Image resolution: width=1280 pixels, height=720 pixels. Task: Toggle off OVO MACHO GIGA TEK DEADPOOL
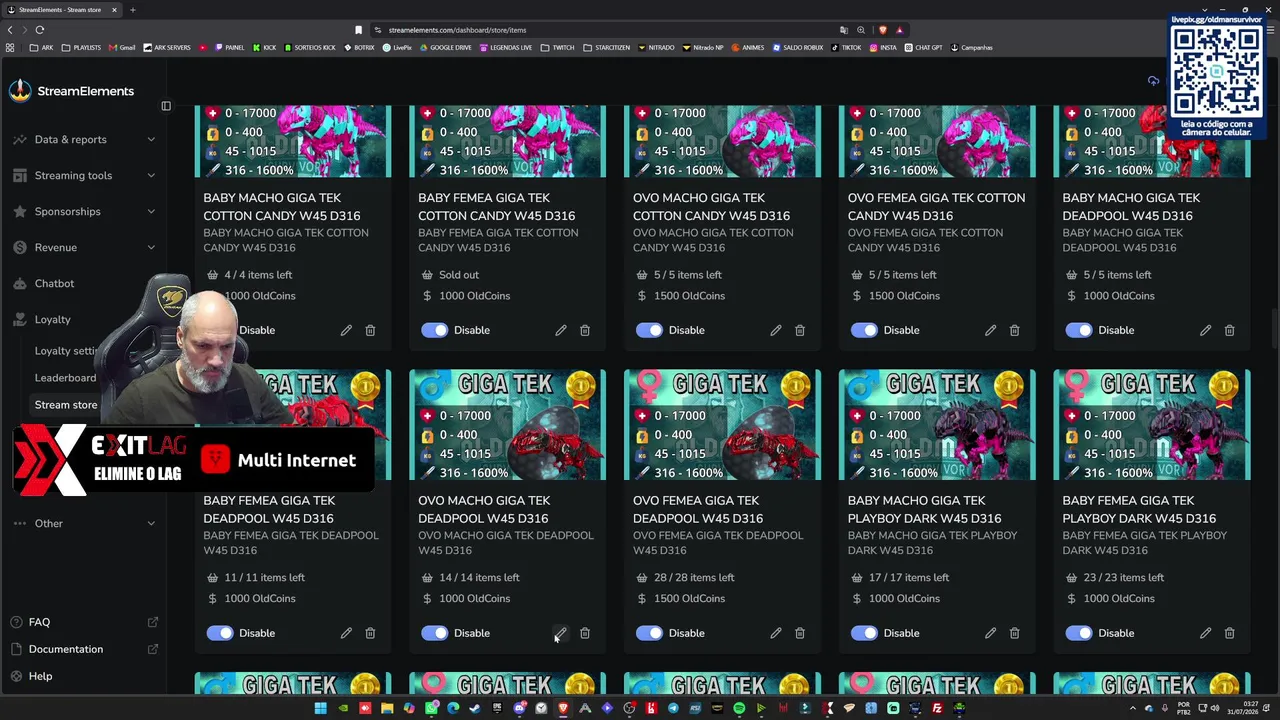point(434,633)
